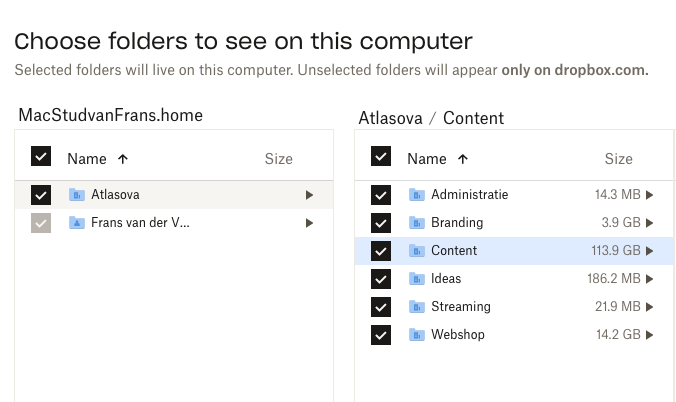676x402 pixels.
Task: Toggle select-all checkbox in right panel header
Action: coord(380,157)
